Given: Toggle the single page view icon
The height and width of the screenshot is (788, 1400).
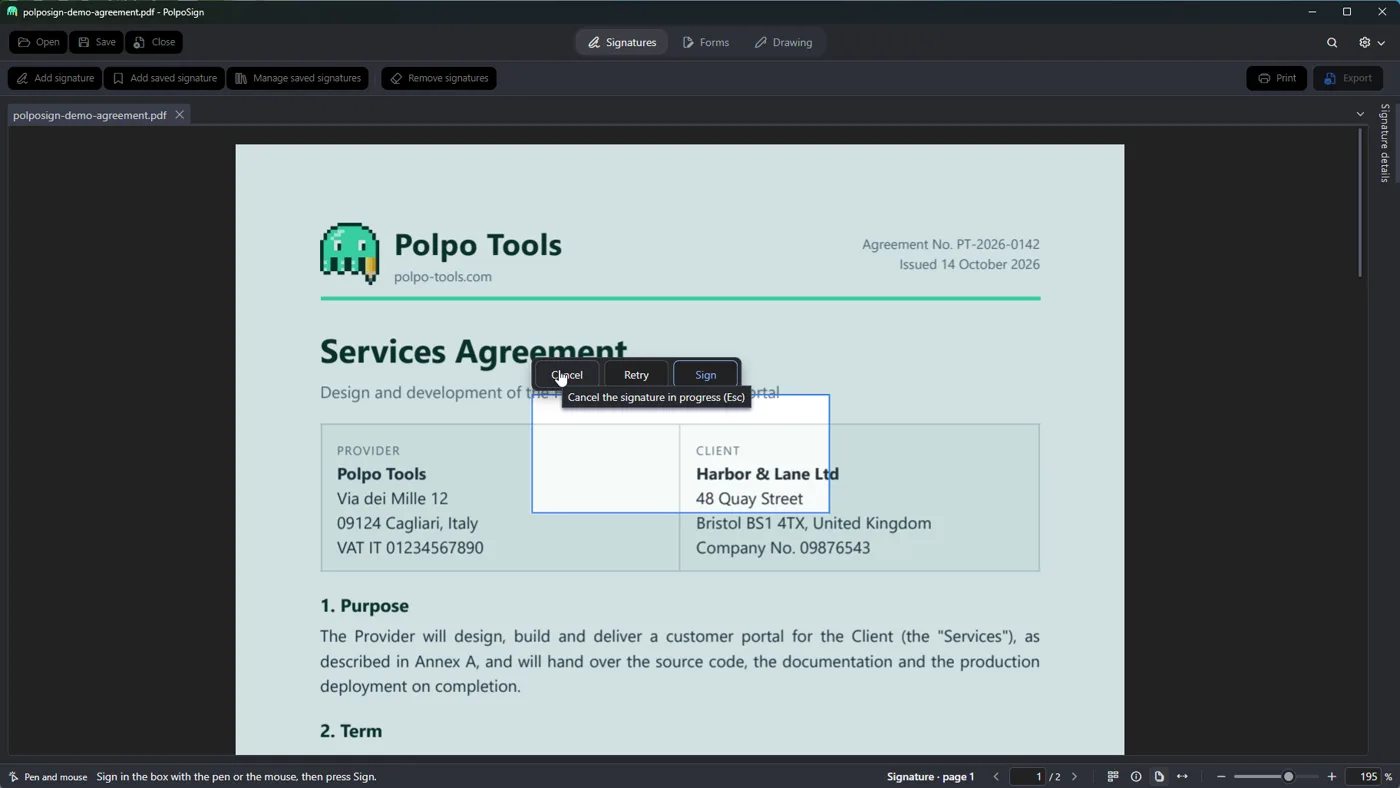Looking at the screenshot, I should tap(1159, 777).
